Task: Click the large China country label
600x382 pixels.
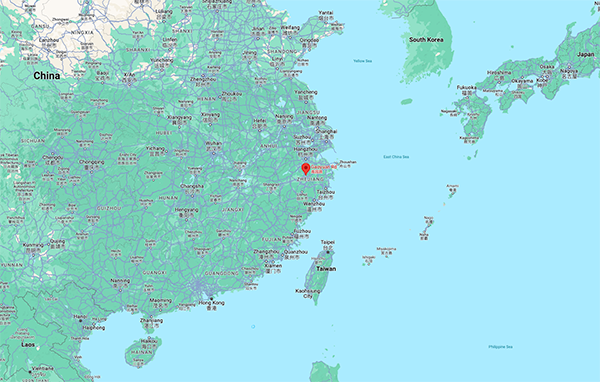Action: (47, 76)
